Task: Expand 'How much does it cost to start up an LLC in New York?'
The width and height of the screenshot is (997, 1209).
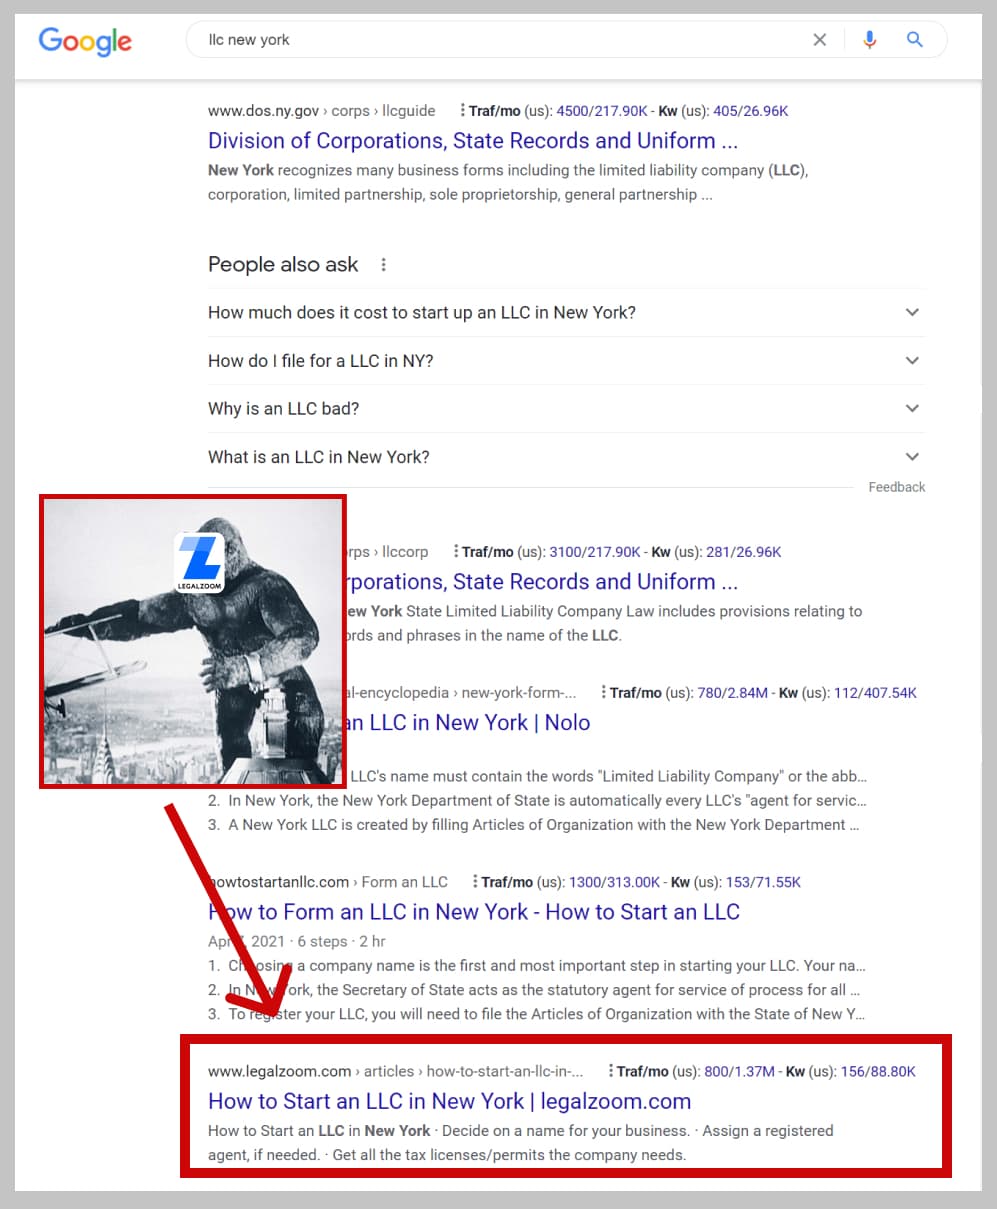Action: click(566, 313)
